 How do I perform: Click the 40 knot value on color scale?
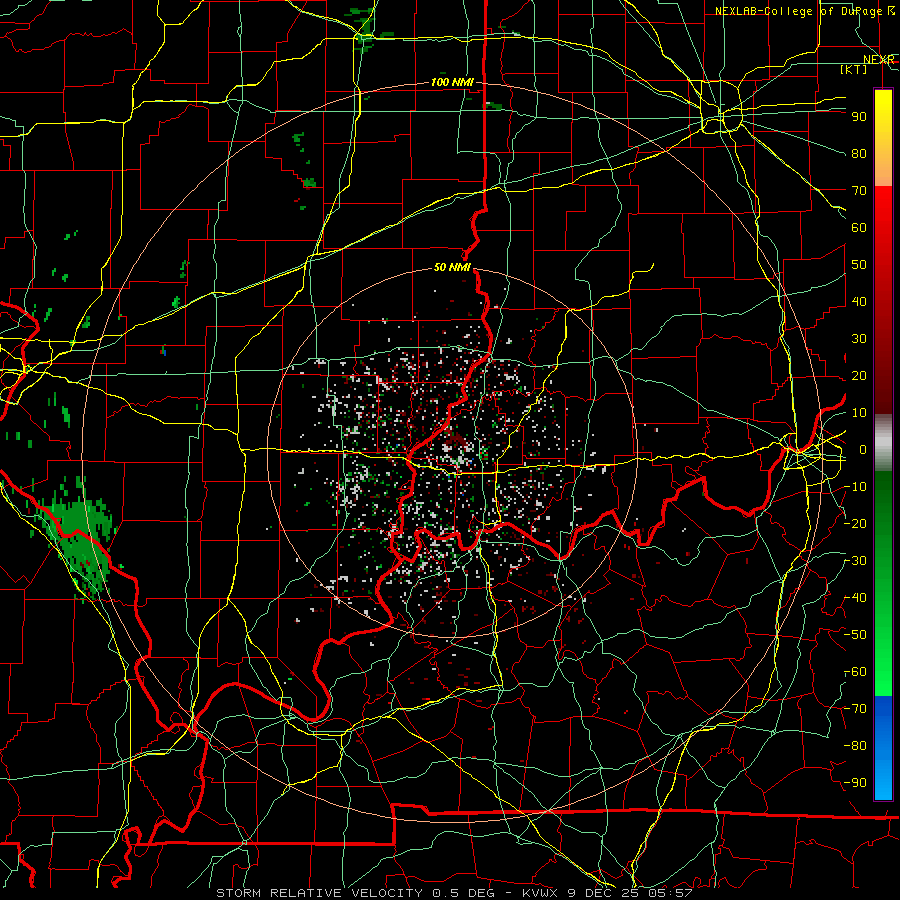coord(859,302)
